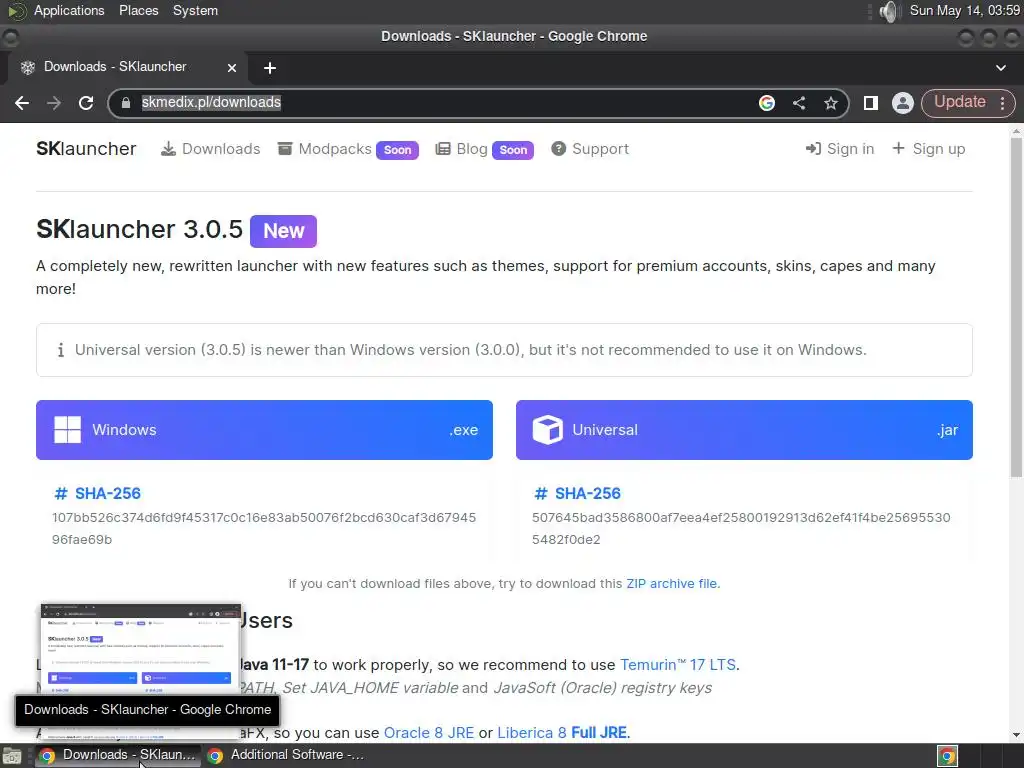Click the Sign up link

(928, 149)
